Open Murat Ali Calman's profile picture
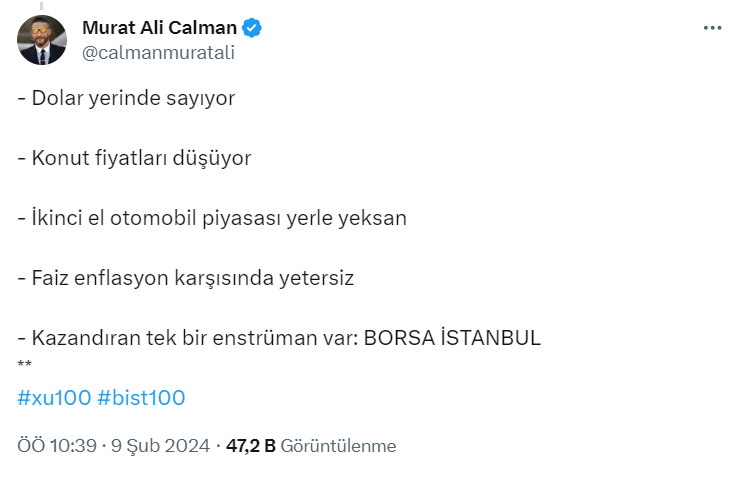744x477 pixels. (x=42, y=40)
